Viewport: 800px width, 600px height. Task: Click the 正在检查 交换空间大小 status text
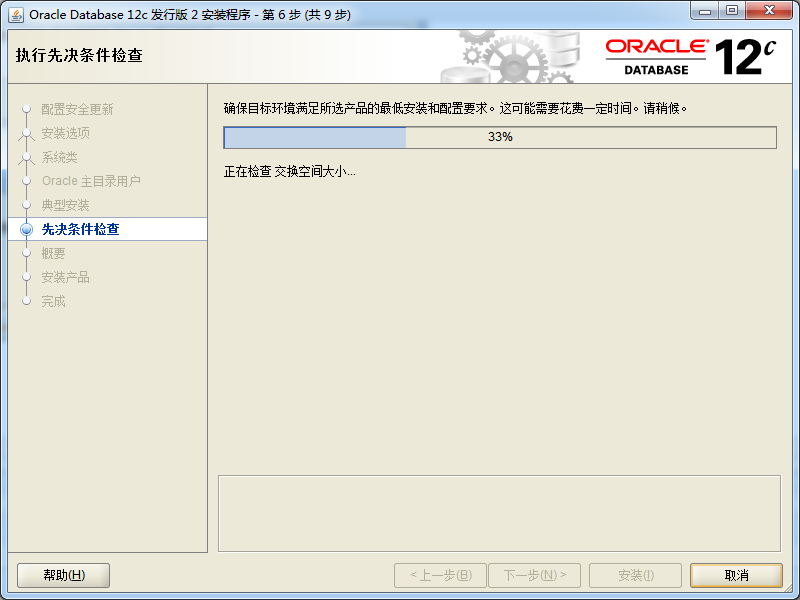tap(290, 171)
